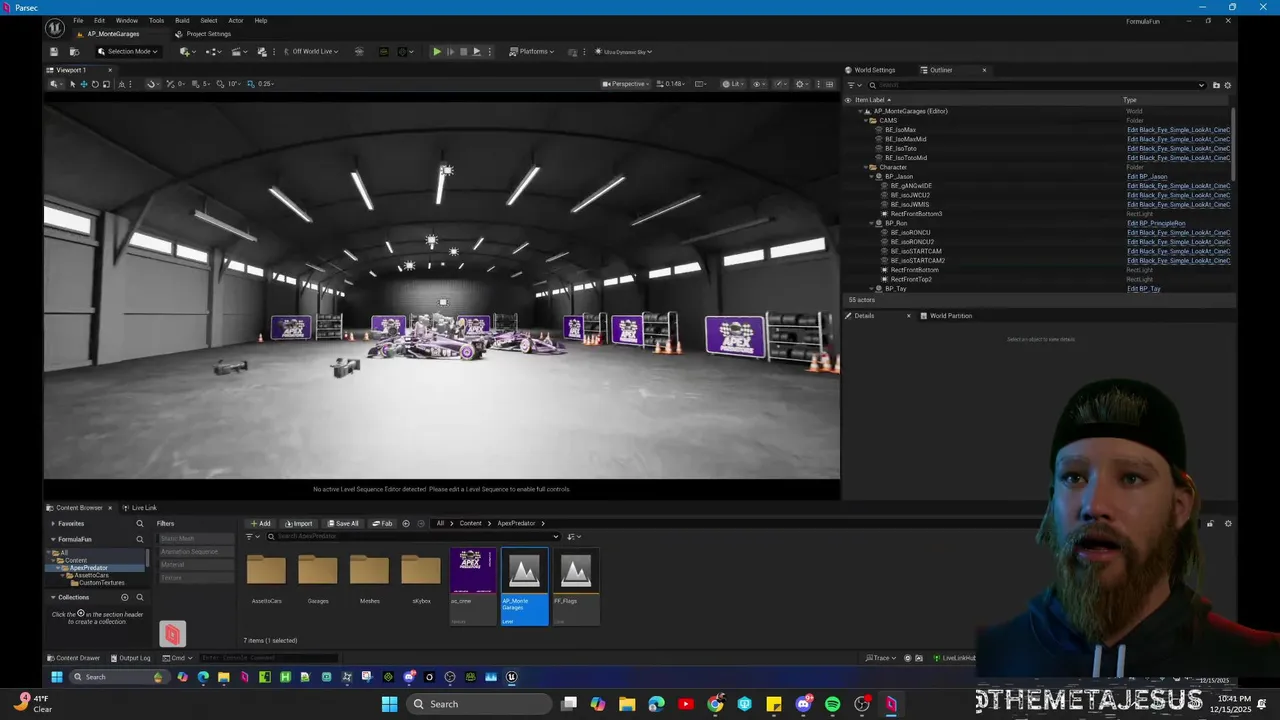The width and height of the screenshot is (1280, 720).
Task: Open the quick add content dropdown
Action: tap(187, 52)
